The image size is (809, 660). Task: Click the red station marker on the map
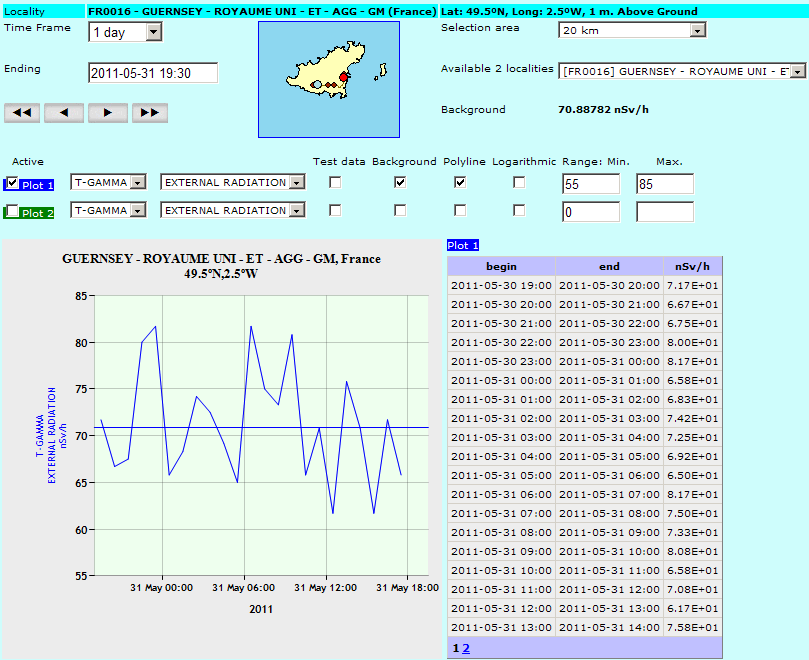point(344,77)
